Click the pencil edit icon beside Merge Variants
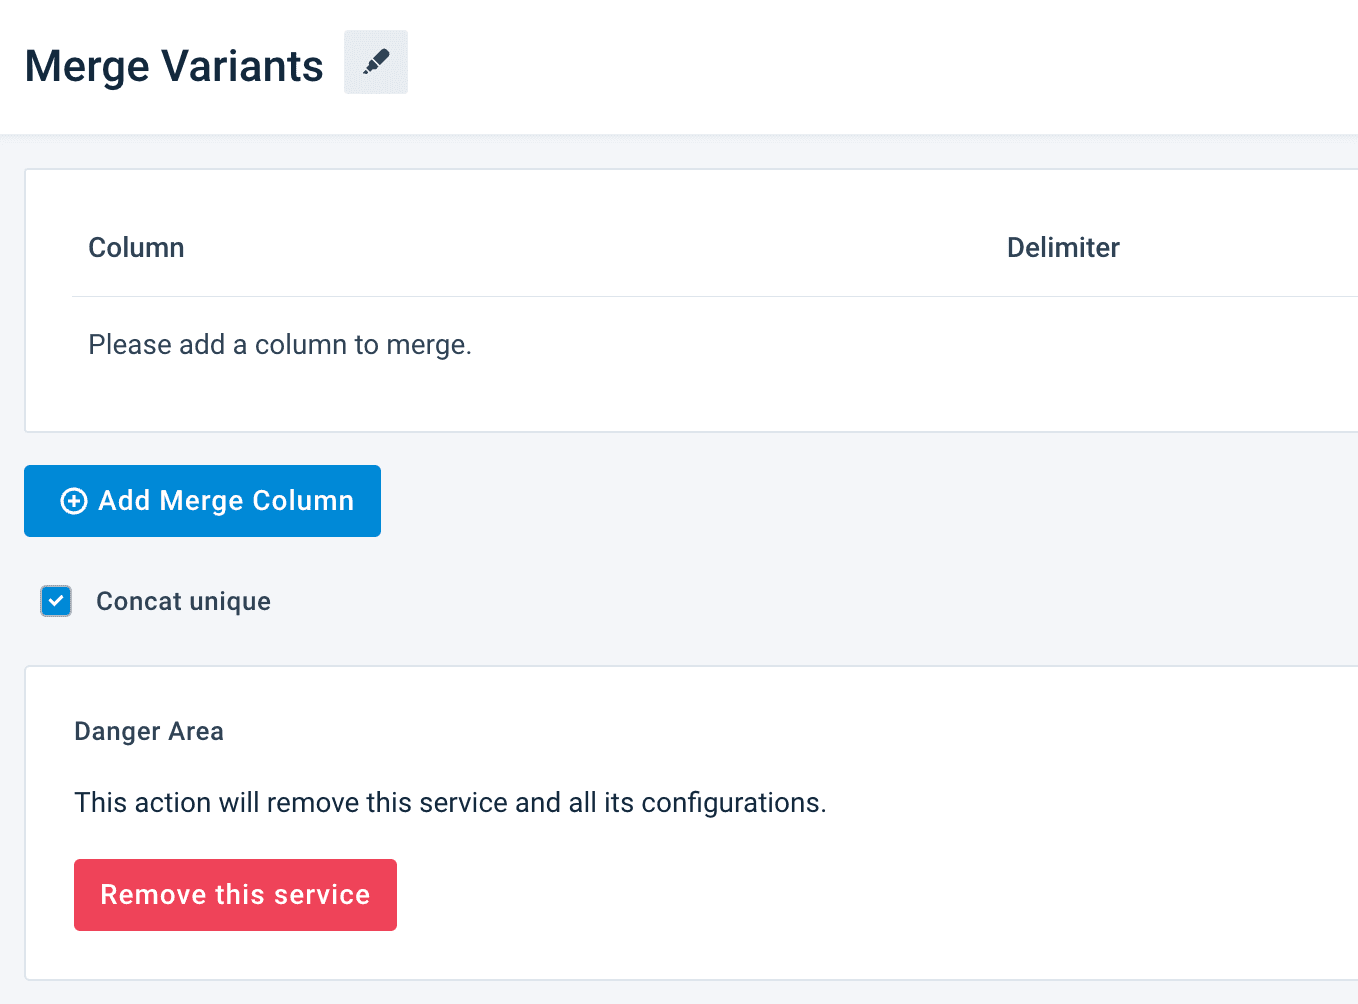The image size is (1358, 1004). pyautogui.click(x=376, y=62)
